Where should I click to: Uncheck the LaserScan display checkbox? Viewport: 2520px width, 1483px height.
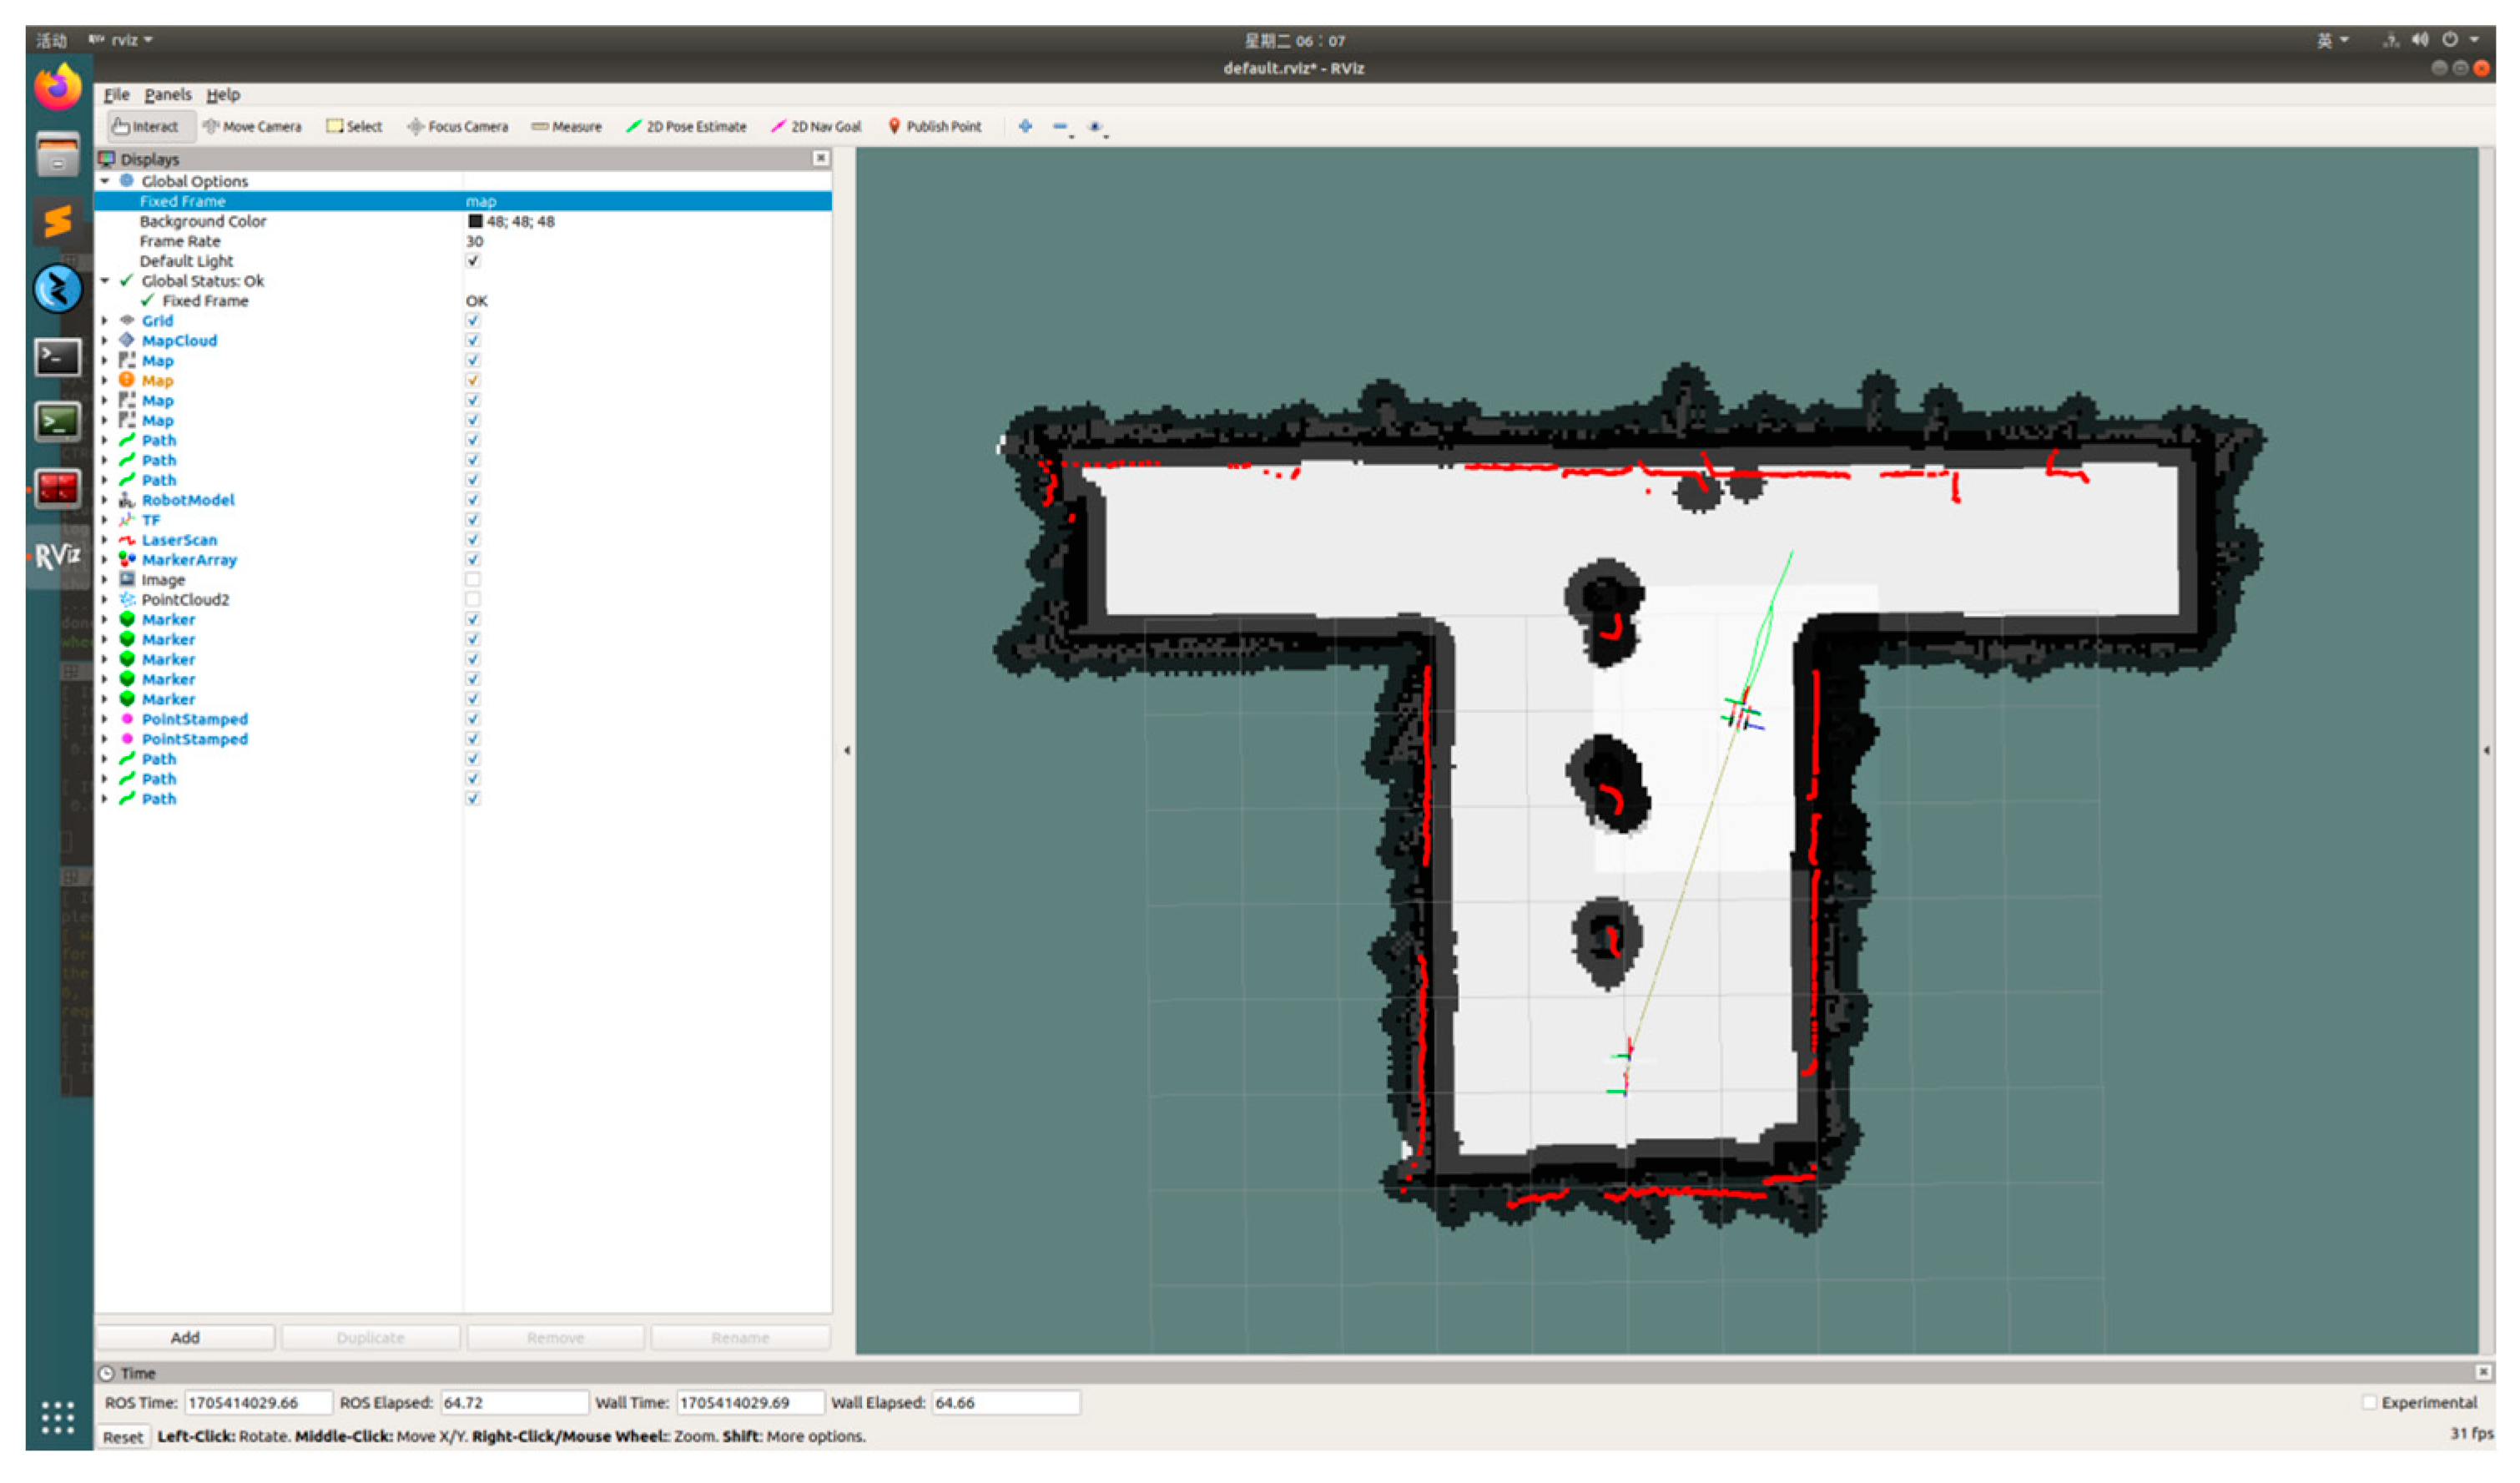[473, 540]
